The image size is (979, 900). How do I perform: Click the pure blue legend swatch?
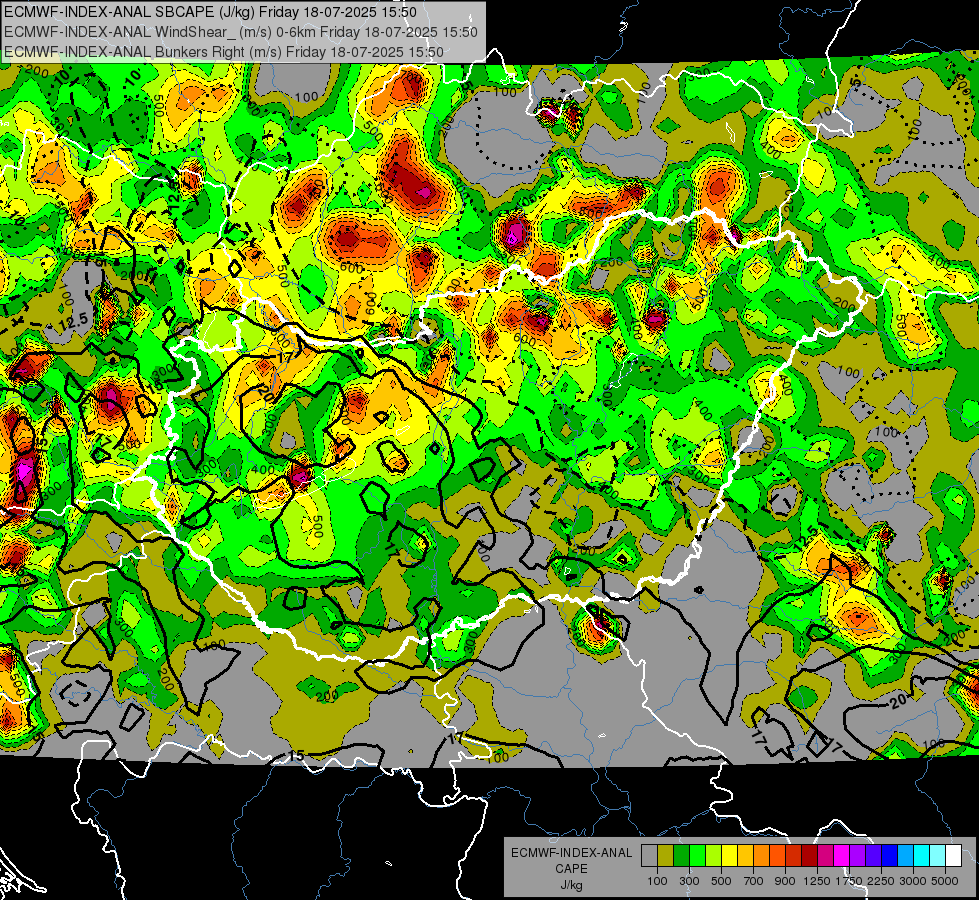[x=890, y=855]
